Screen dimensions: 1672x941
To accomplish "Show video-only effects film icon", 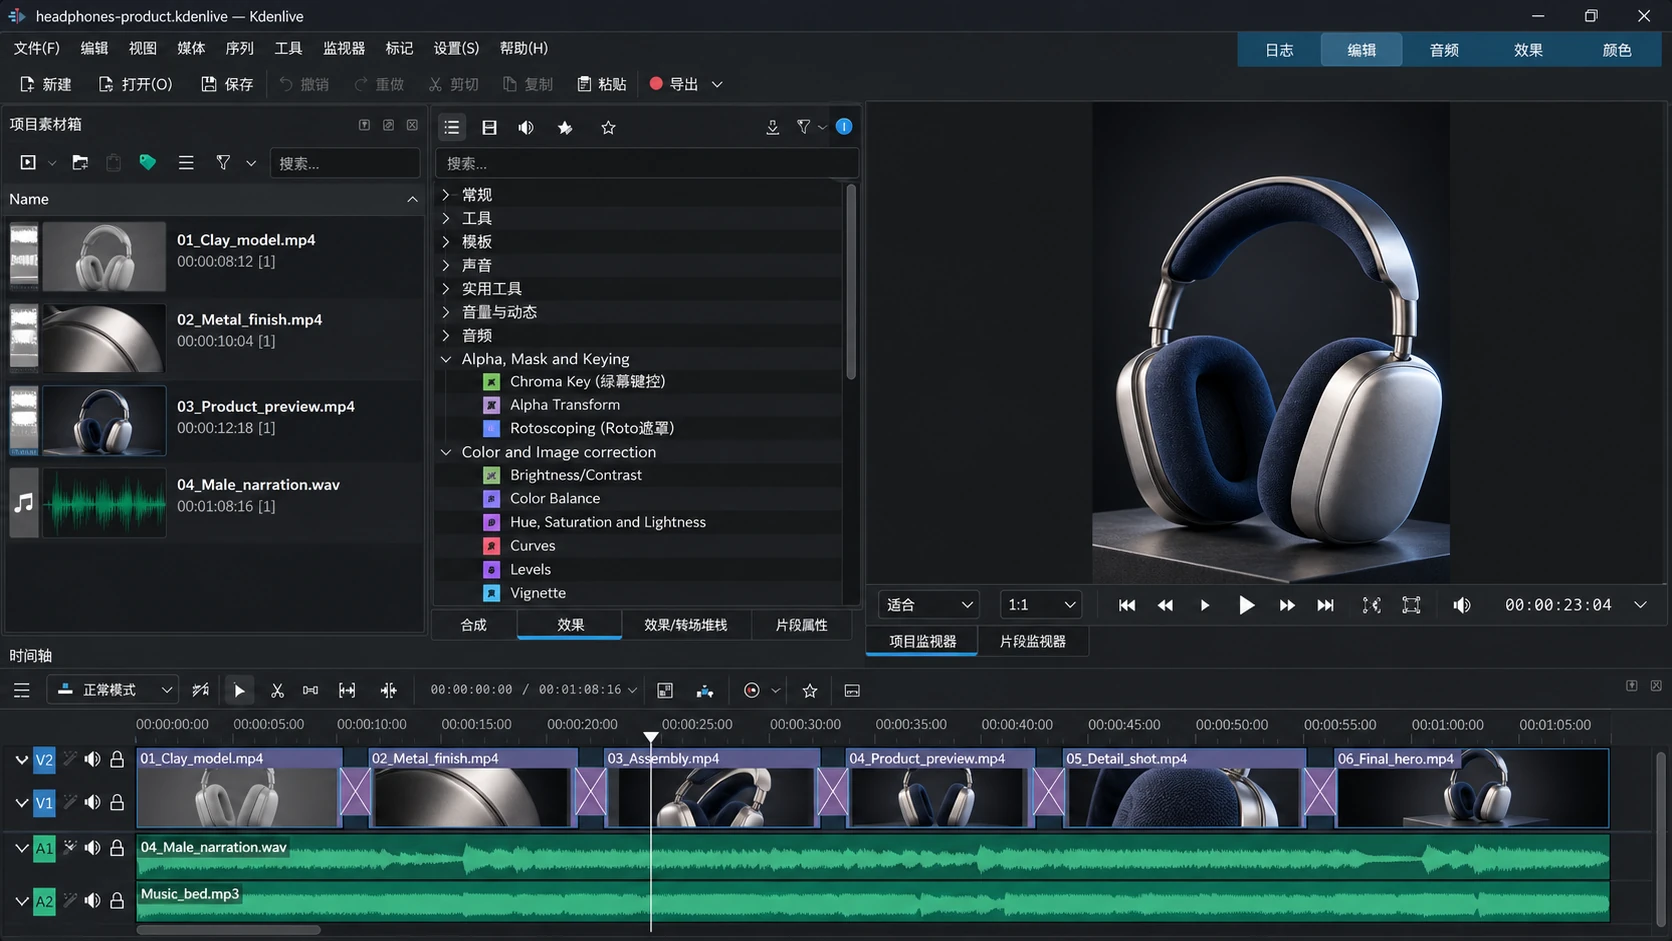I will click(489, 127).
